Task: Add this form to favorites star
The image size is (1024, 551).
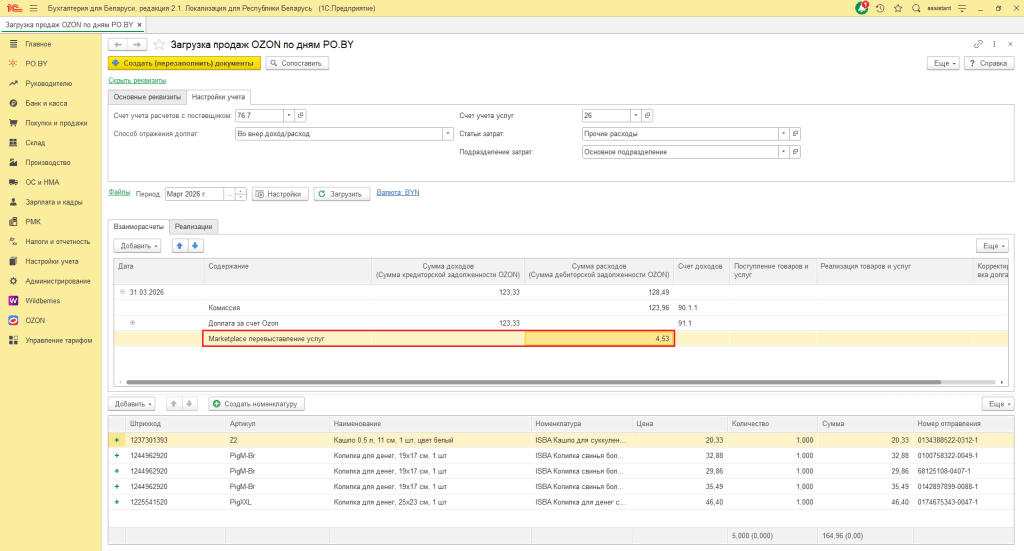Action: (159, 44)
